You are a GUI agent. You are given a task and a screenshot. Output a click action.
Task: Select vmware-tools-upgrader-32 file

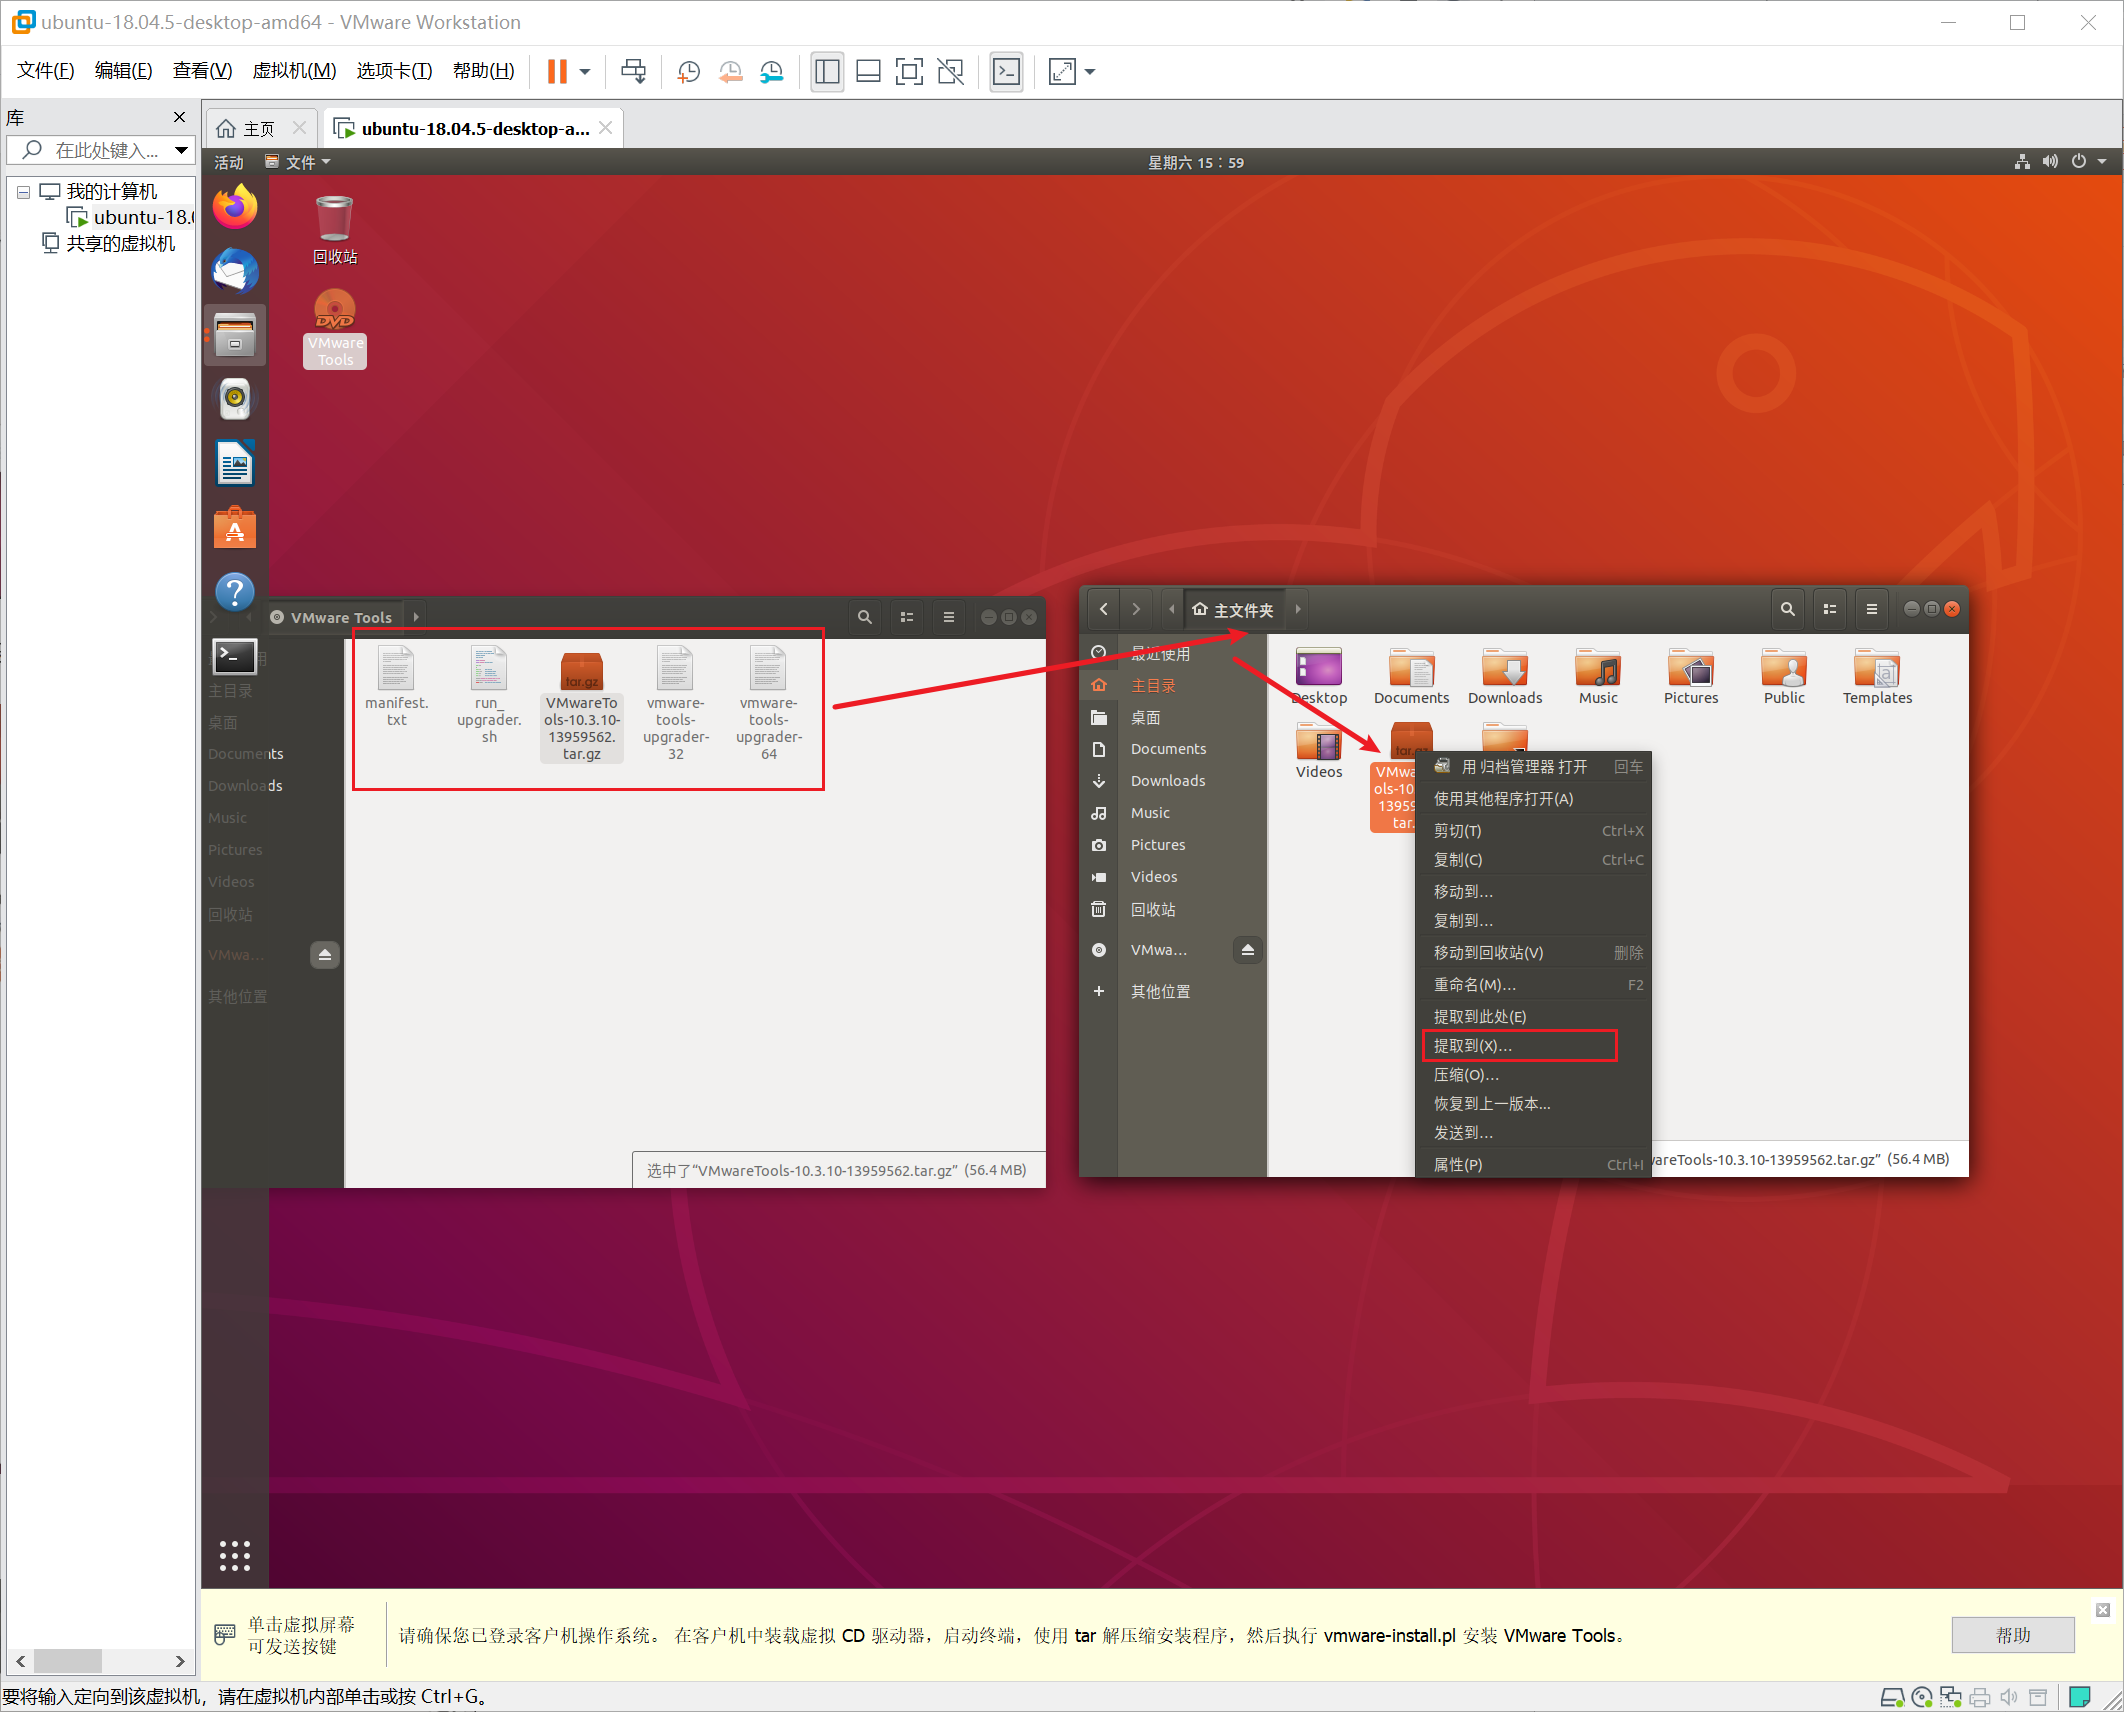point(676,702)
